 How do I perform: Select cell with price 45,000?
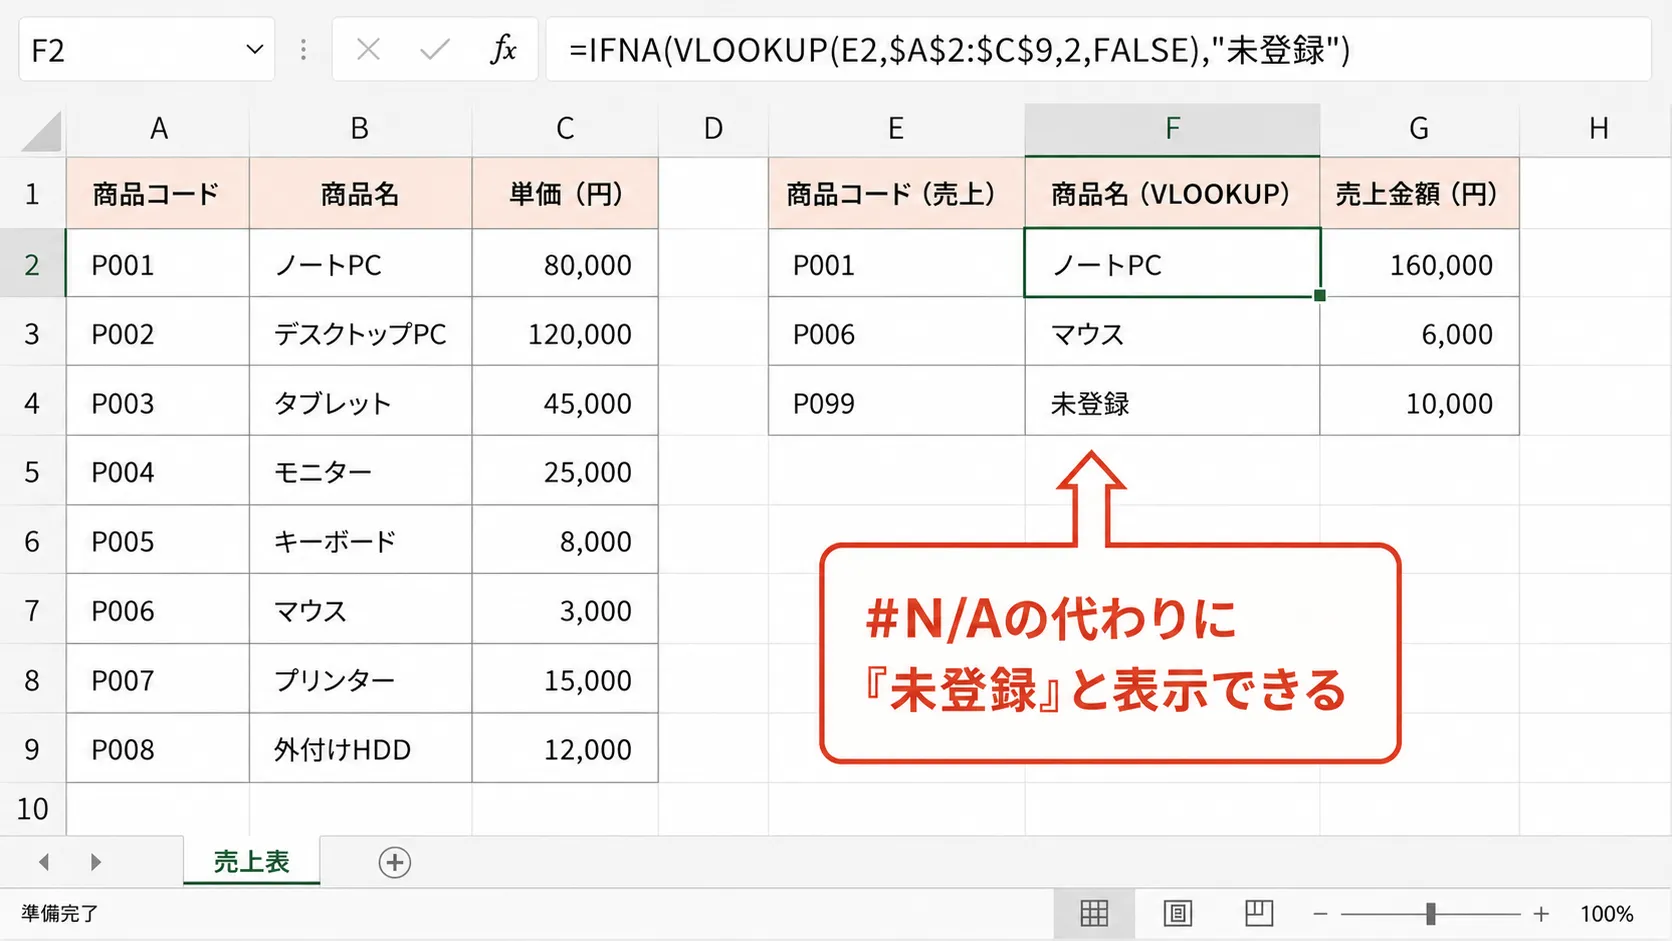pyautogui.click(x=565, y=403)
